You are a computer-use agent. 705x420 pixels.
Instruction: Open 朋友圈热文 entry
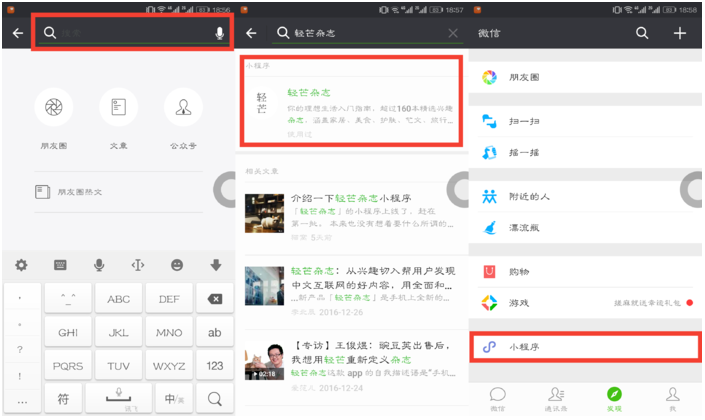(x=119, y=192)
